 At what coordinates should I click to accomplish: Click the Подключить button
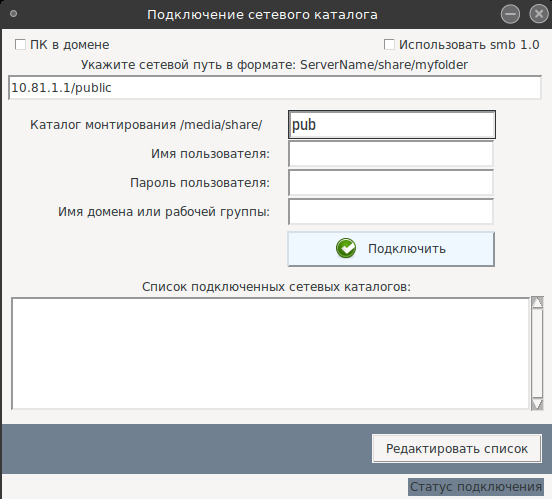pyautogui.click(x=391, y=249)
